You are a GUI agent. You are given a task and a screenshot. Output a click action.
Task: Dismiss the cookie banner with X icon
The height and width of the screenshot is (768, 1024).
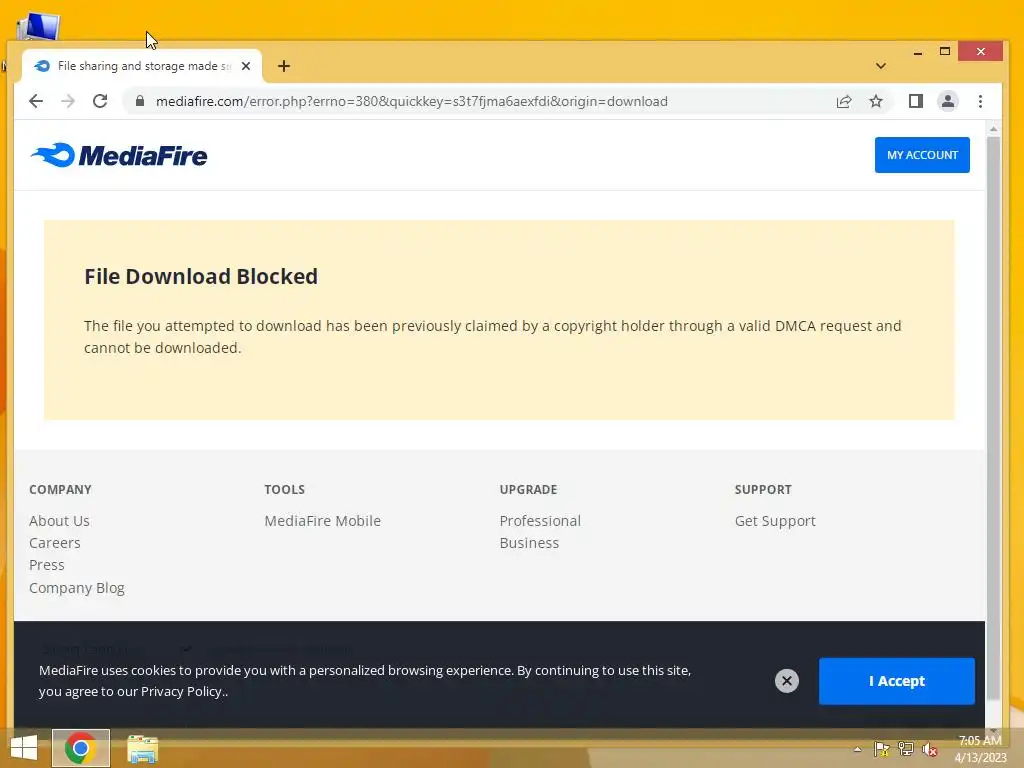pos(787,681)
